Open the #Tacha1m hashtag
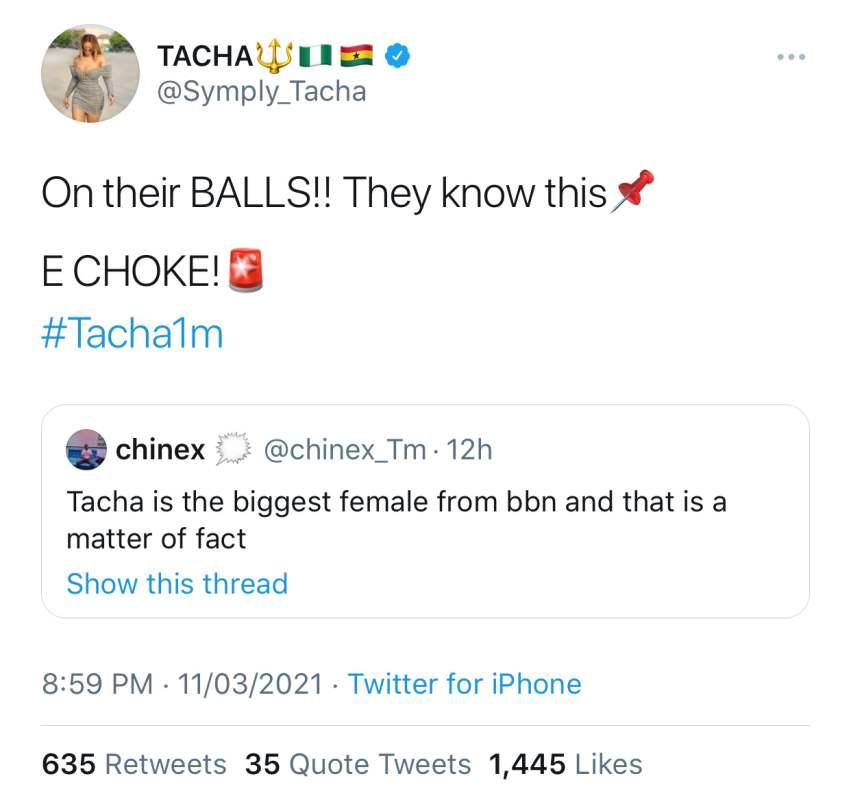 coord(132,333)
